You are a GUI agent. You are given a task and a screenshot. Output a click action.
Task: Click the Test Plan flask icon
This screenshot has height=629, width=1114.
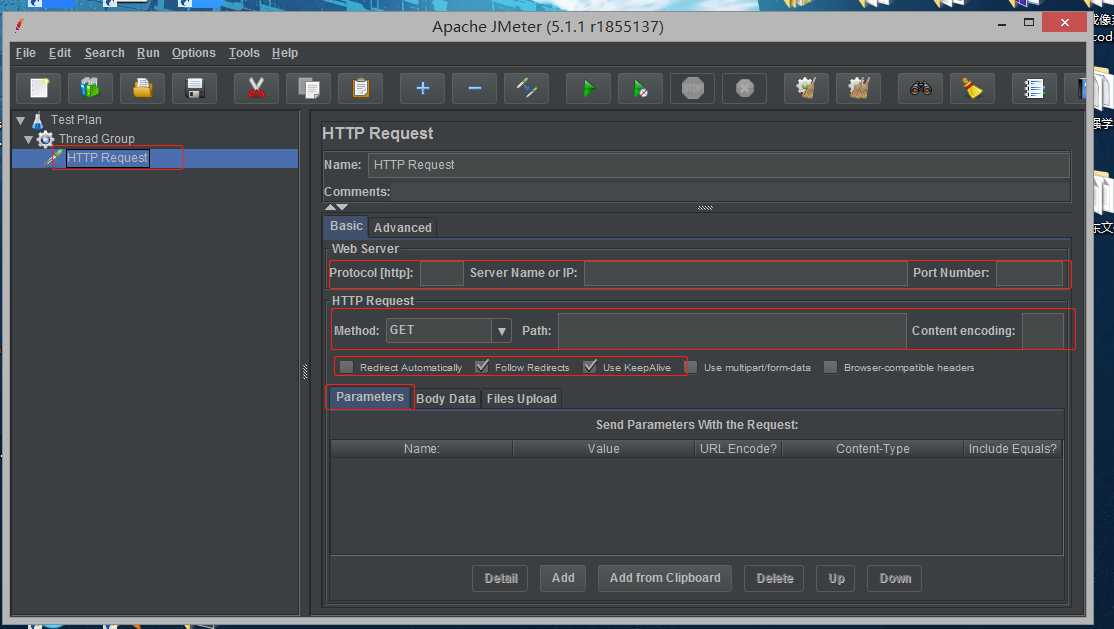click(38, 120)
